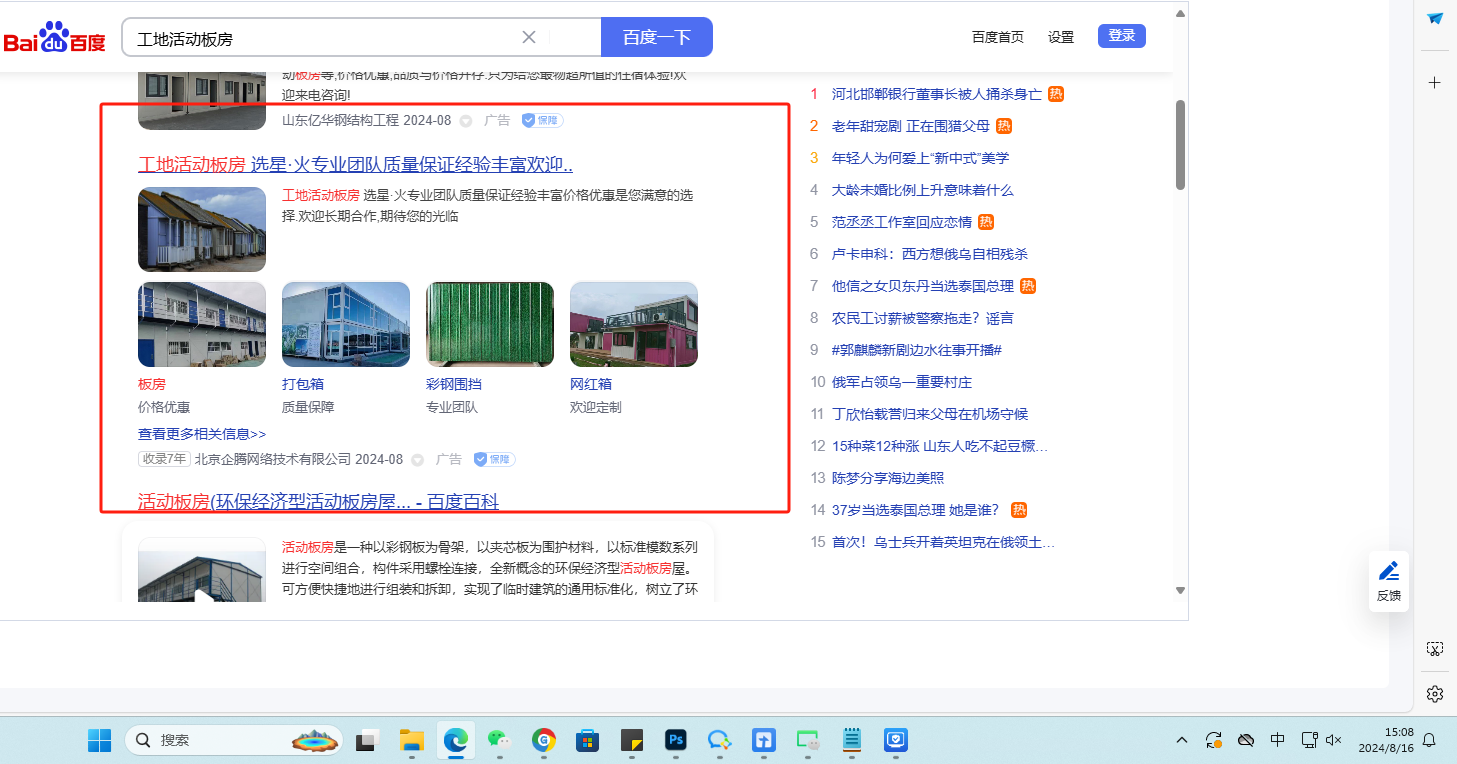This screenshot has width=1457, height=764.
Task: Show hidden system tray icons
Action: tap(1182, 740)
